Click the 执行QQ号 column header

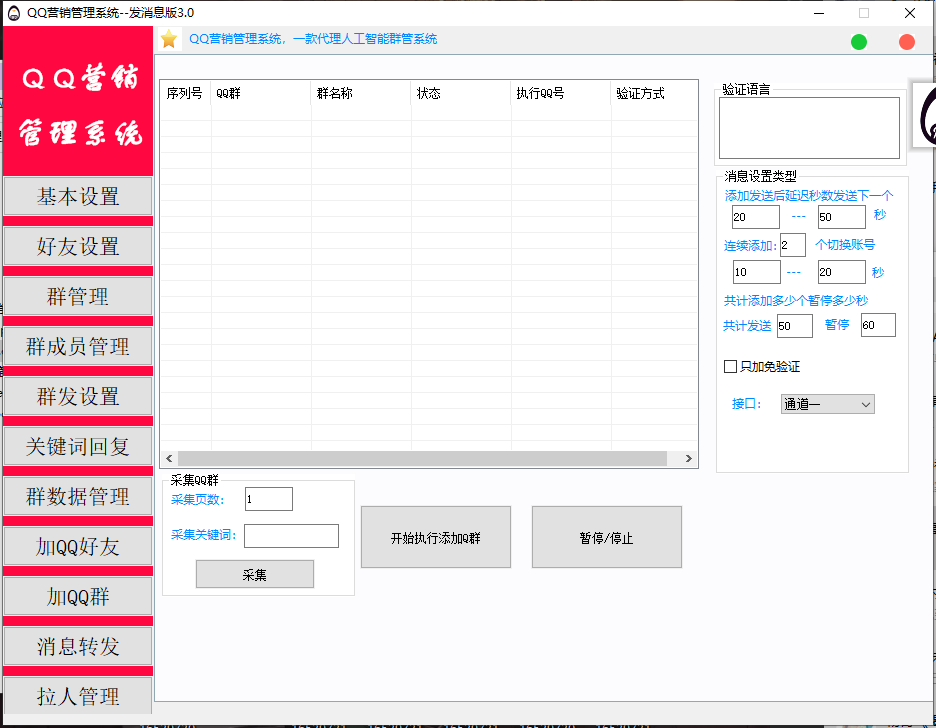[x=561, y=93]
